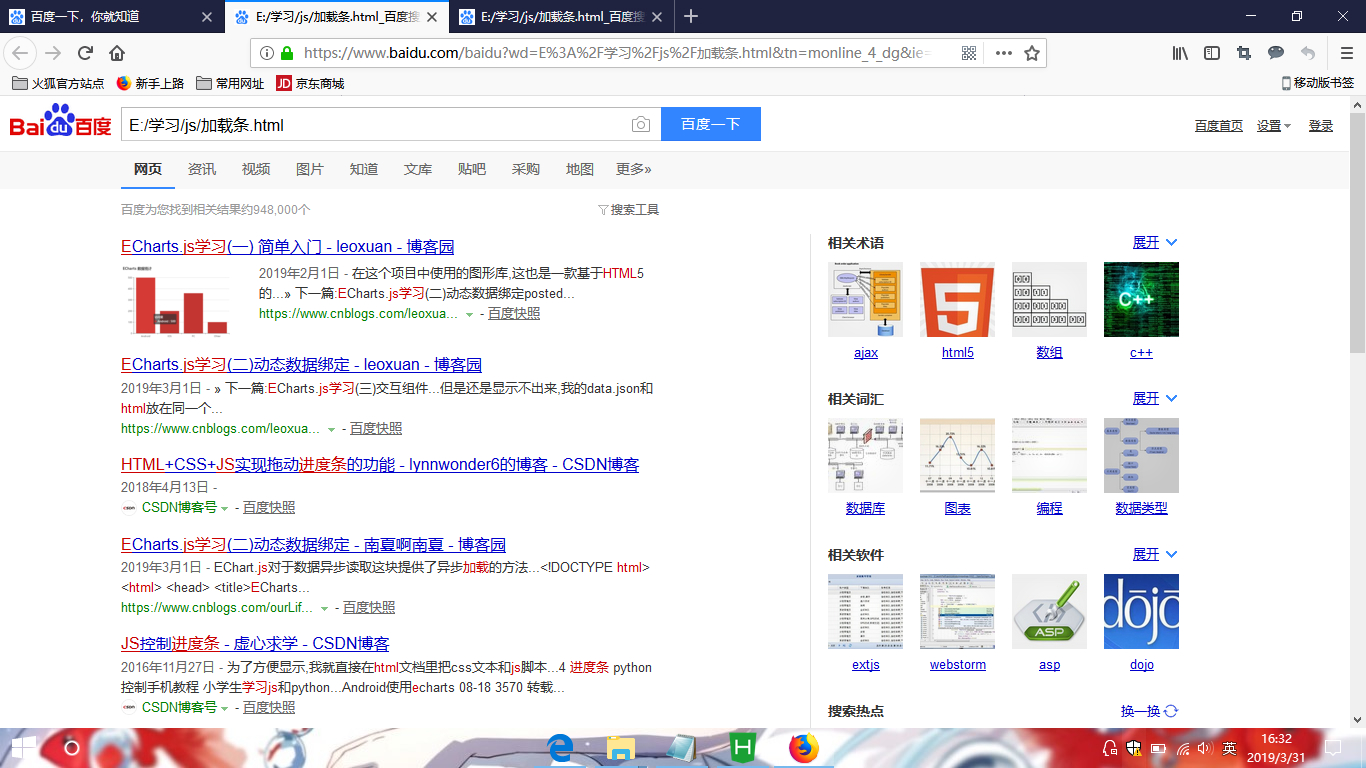Viewport: 1366px width, 768px height.
Task: Select the 图片 search category
Action: (x=310, y=169)
